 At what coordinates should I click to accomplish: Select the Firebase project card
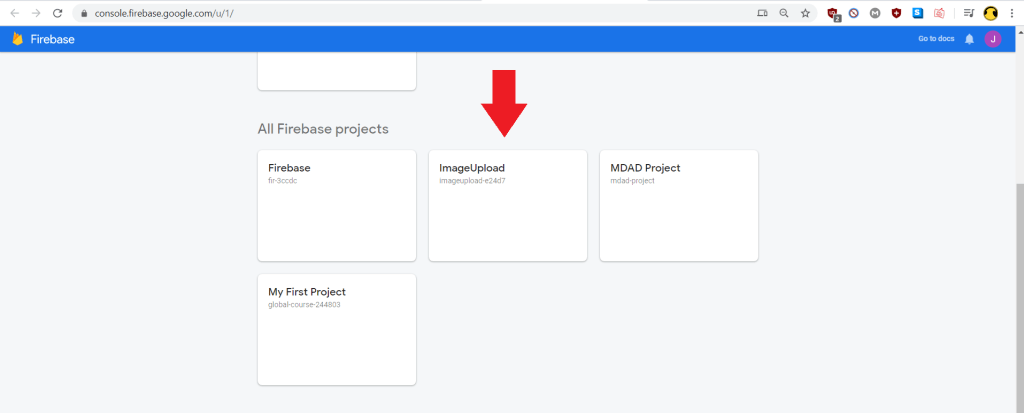(336, 205)
